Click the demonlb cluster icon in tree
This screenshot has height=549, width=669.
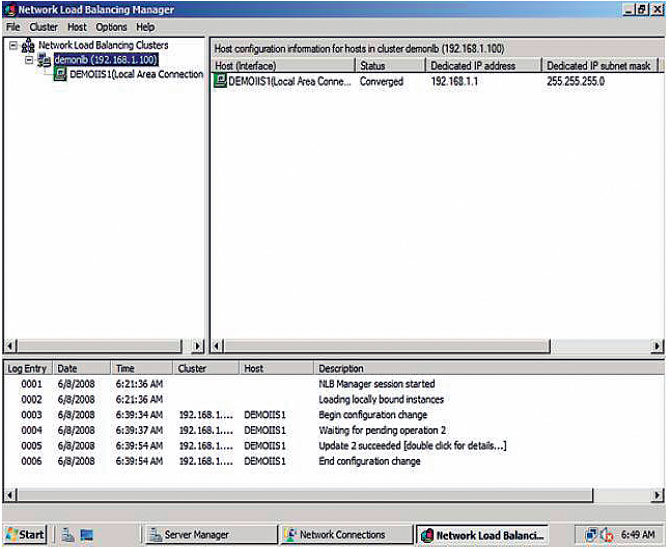[x=44, y=60]
